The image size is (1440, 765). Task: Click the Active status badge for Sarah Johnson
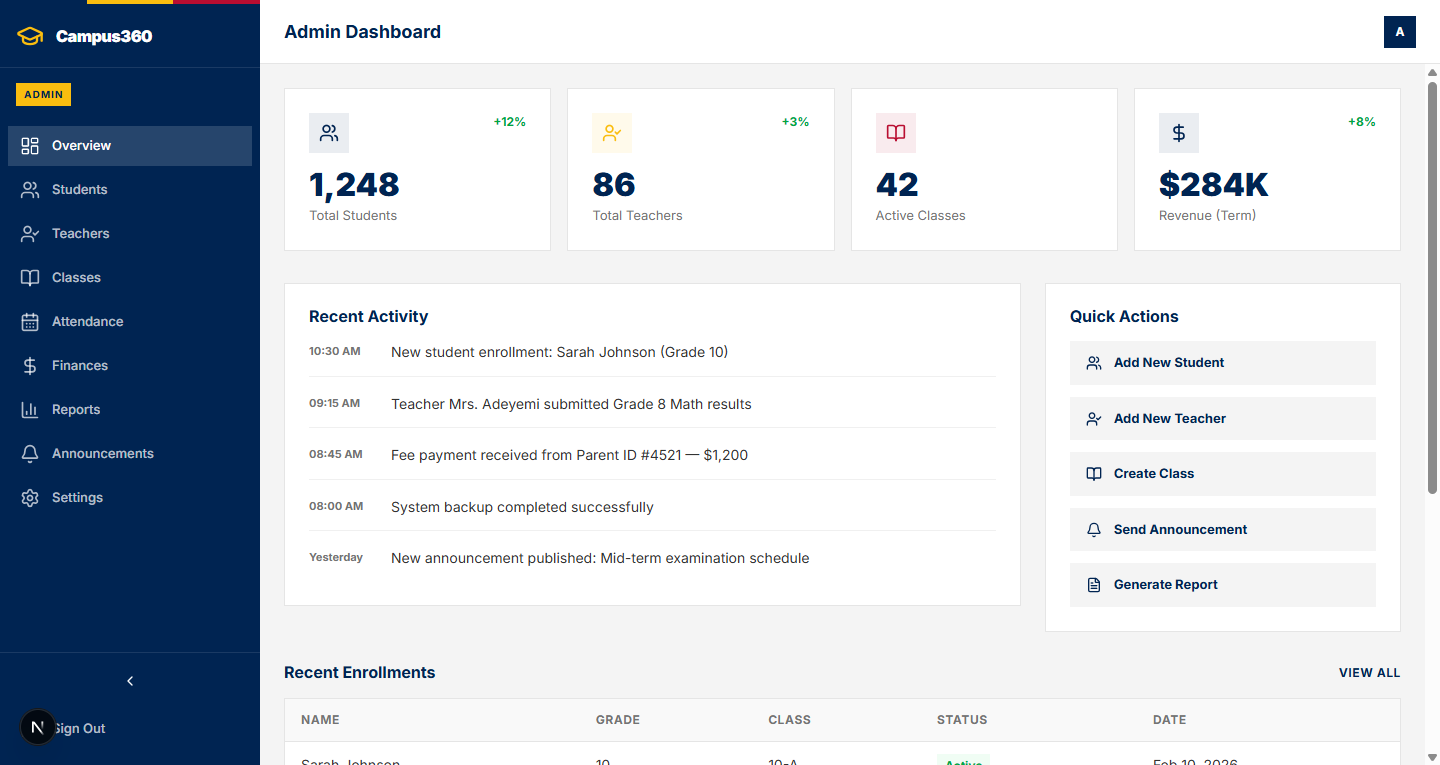click(963, 762)
